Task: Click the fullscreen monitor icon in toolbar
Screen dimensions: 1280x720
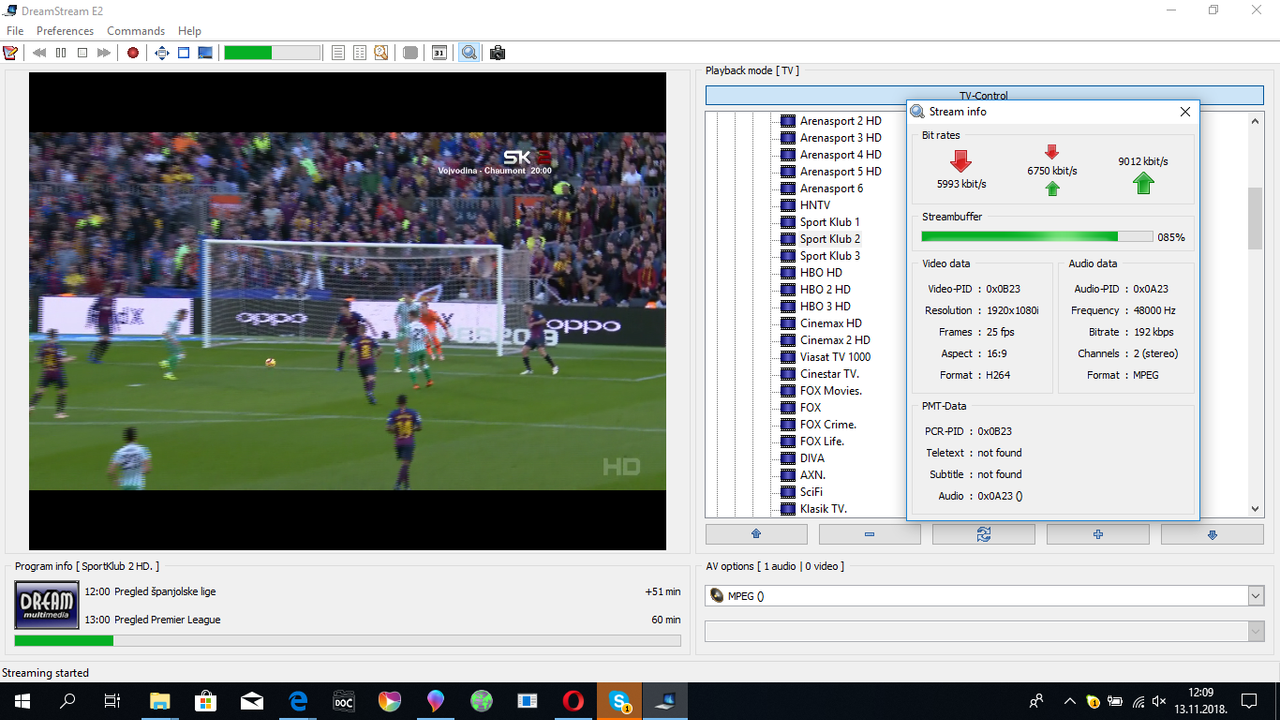Action: (x=205, y=53)
